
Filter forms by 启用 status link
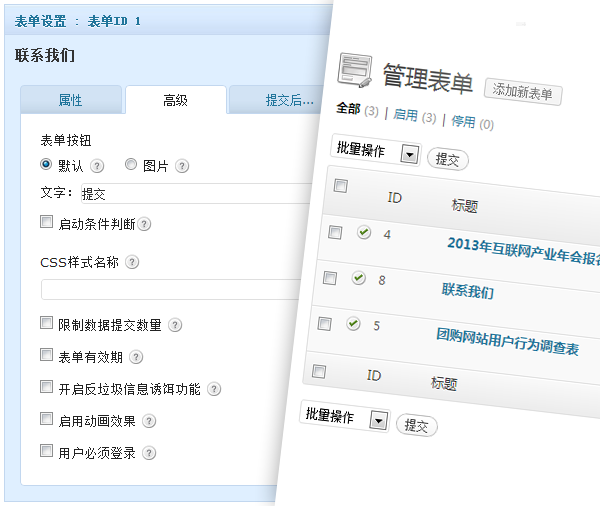pos(405,116)
